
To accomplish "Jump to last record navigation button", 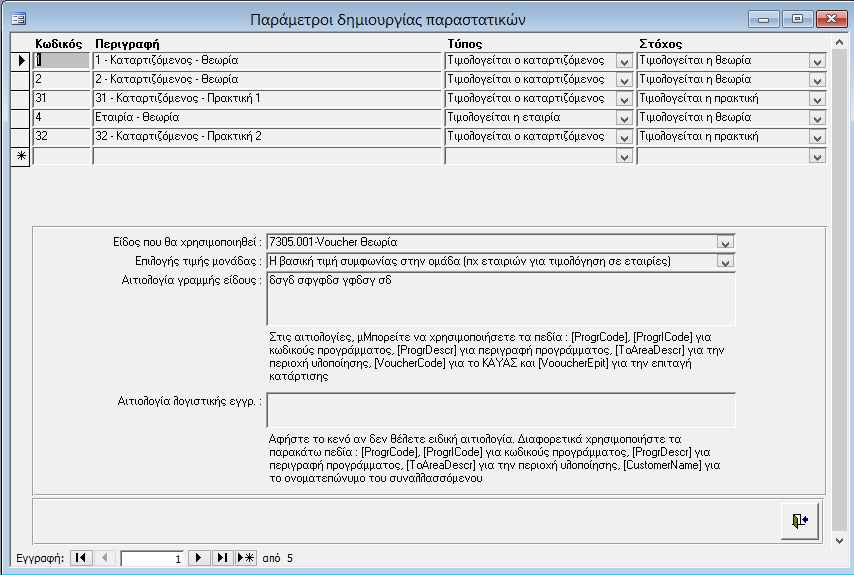I will tap(222, 558).
